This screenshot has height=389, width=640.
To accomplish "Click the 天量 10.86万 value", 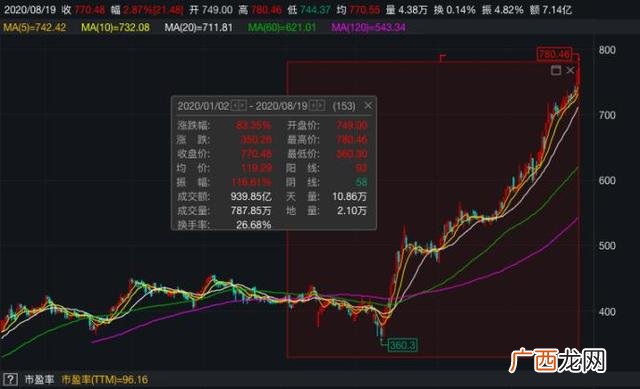I will click(x=349, y=196).
